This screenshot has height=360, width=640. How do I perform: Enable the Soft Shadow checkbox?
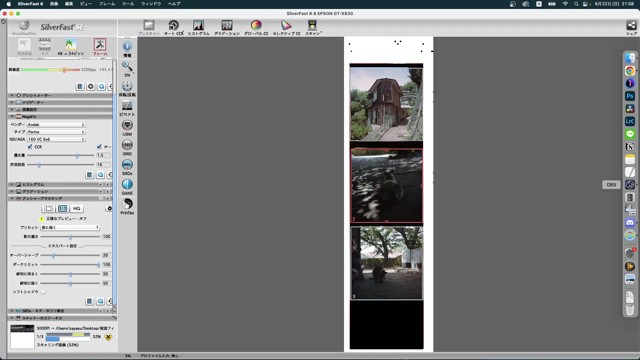point(43,292)
